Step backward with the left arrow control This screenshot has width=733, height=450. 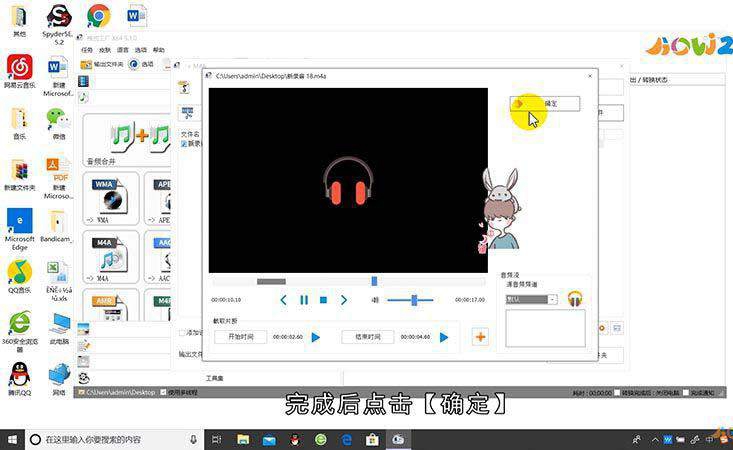point(283,300)
